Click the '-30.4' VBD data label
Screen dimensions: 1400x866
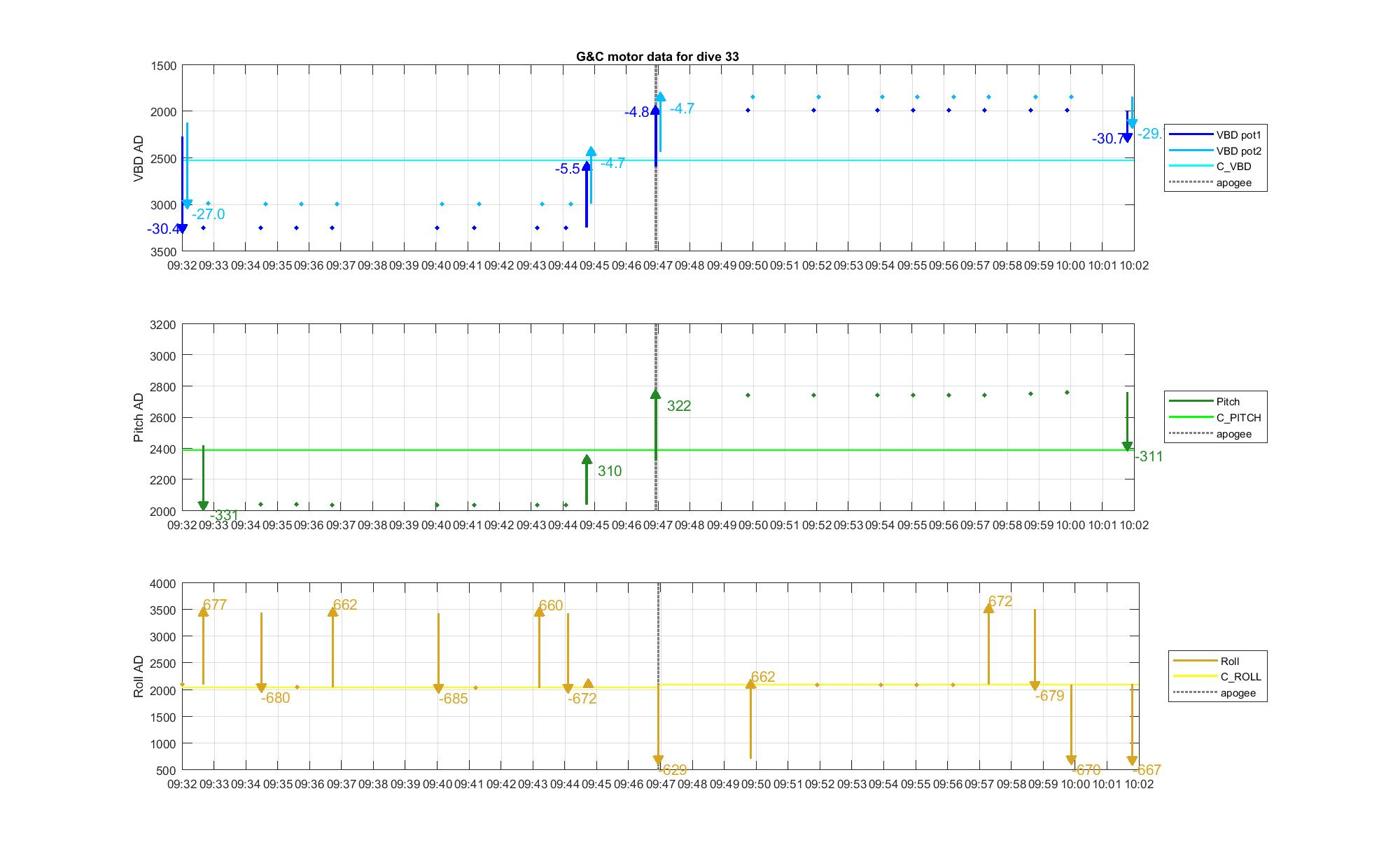click(x=164, y=230)
